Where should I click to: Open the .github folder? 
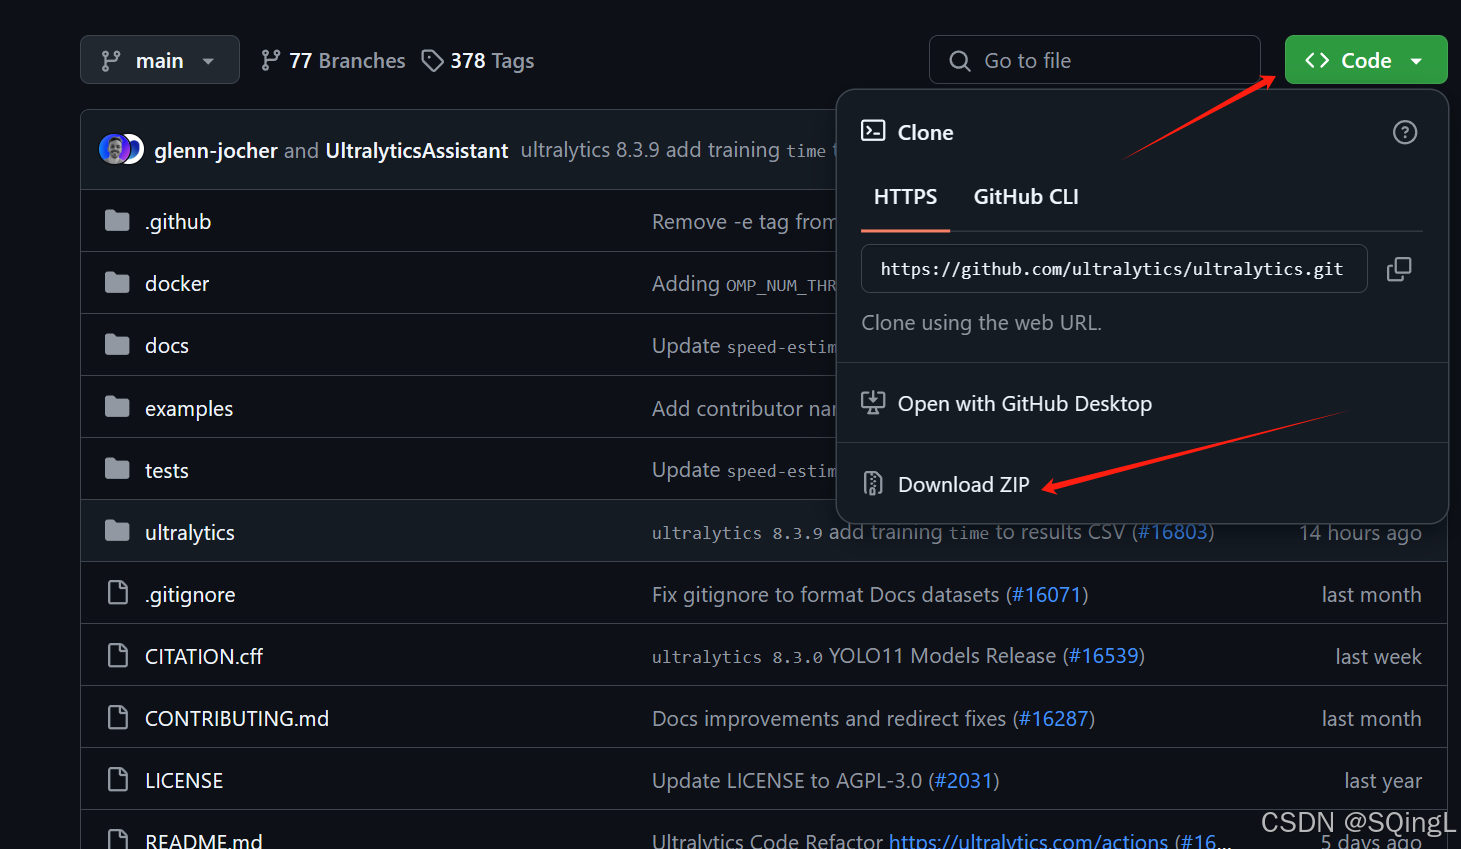click(178, 222)
